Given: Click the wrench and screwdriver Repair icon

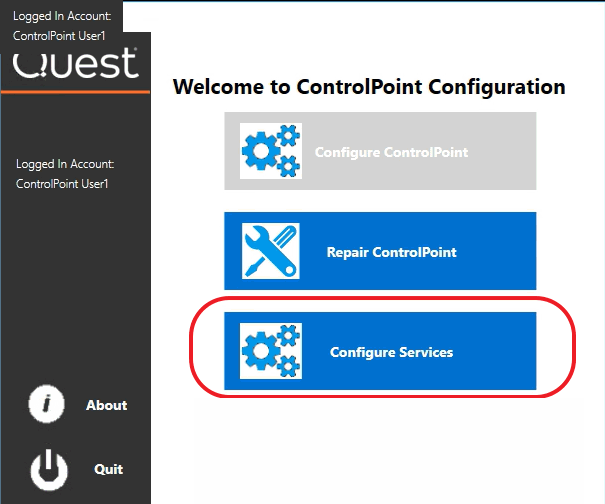Looking at the screenshot, I should (x=271, y=251).
